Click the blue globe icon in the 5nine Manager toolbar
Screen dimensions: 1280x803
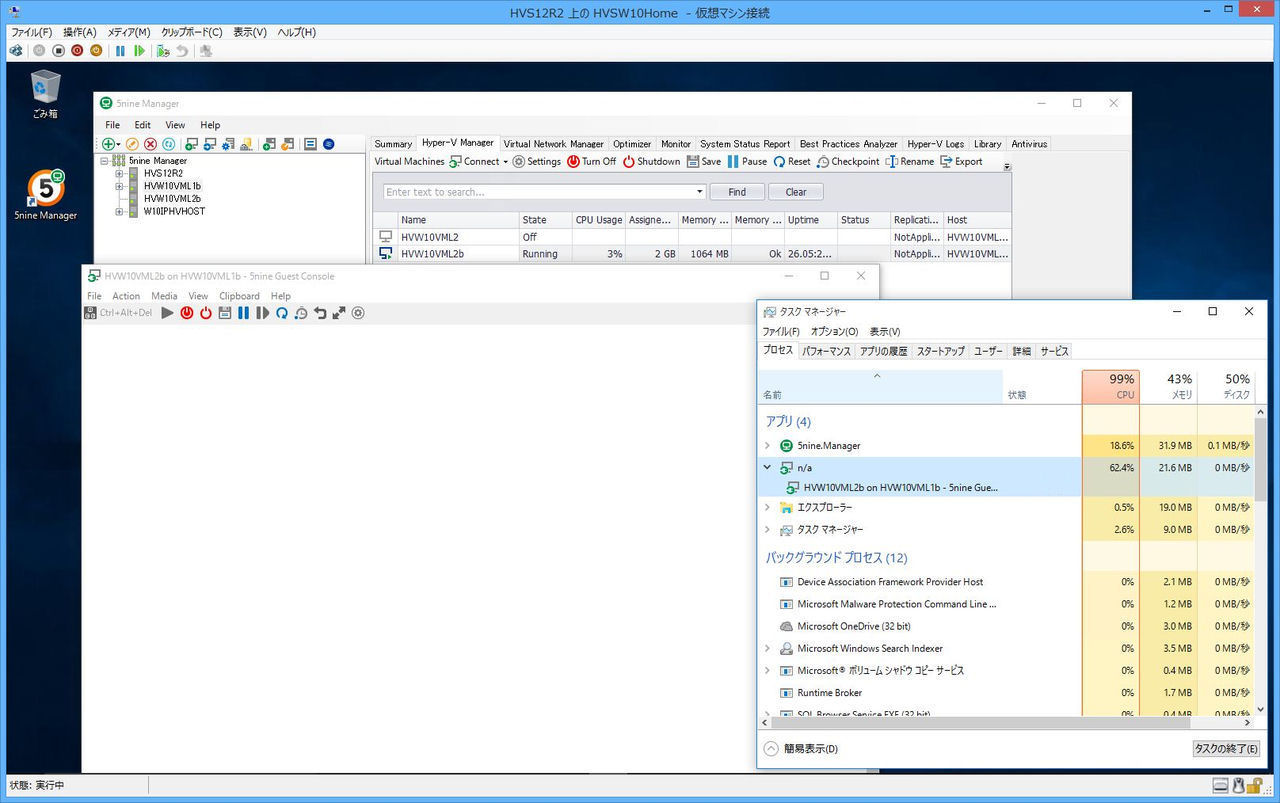[328, 144]
